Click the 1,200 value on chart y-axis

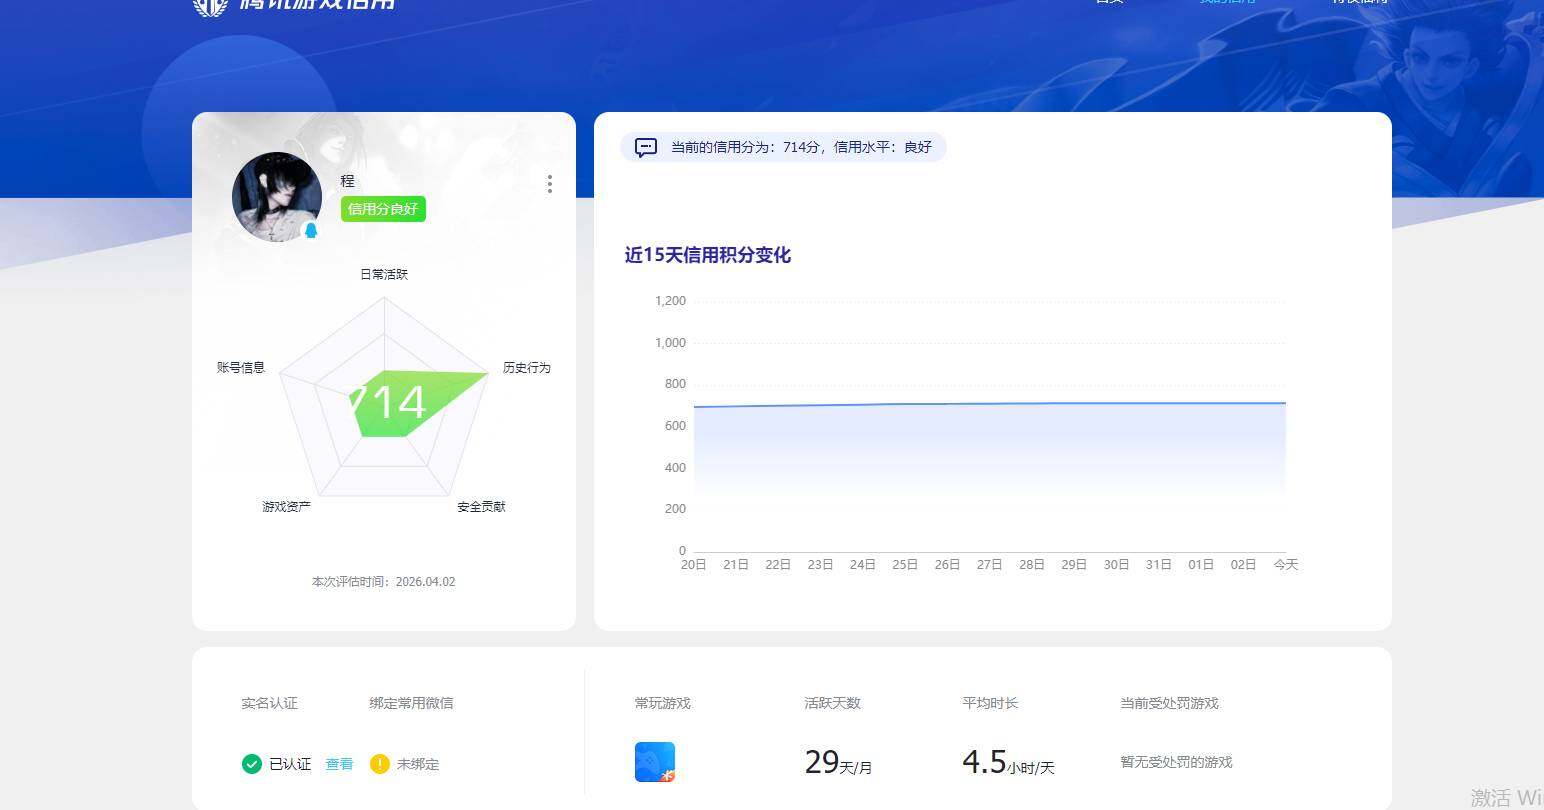click(671, 301)
